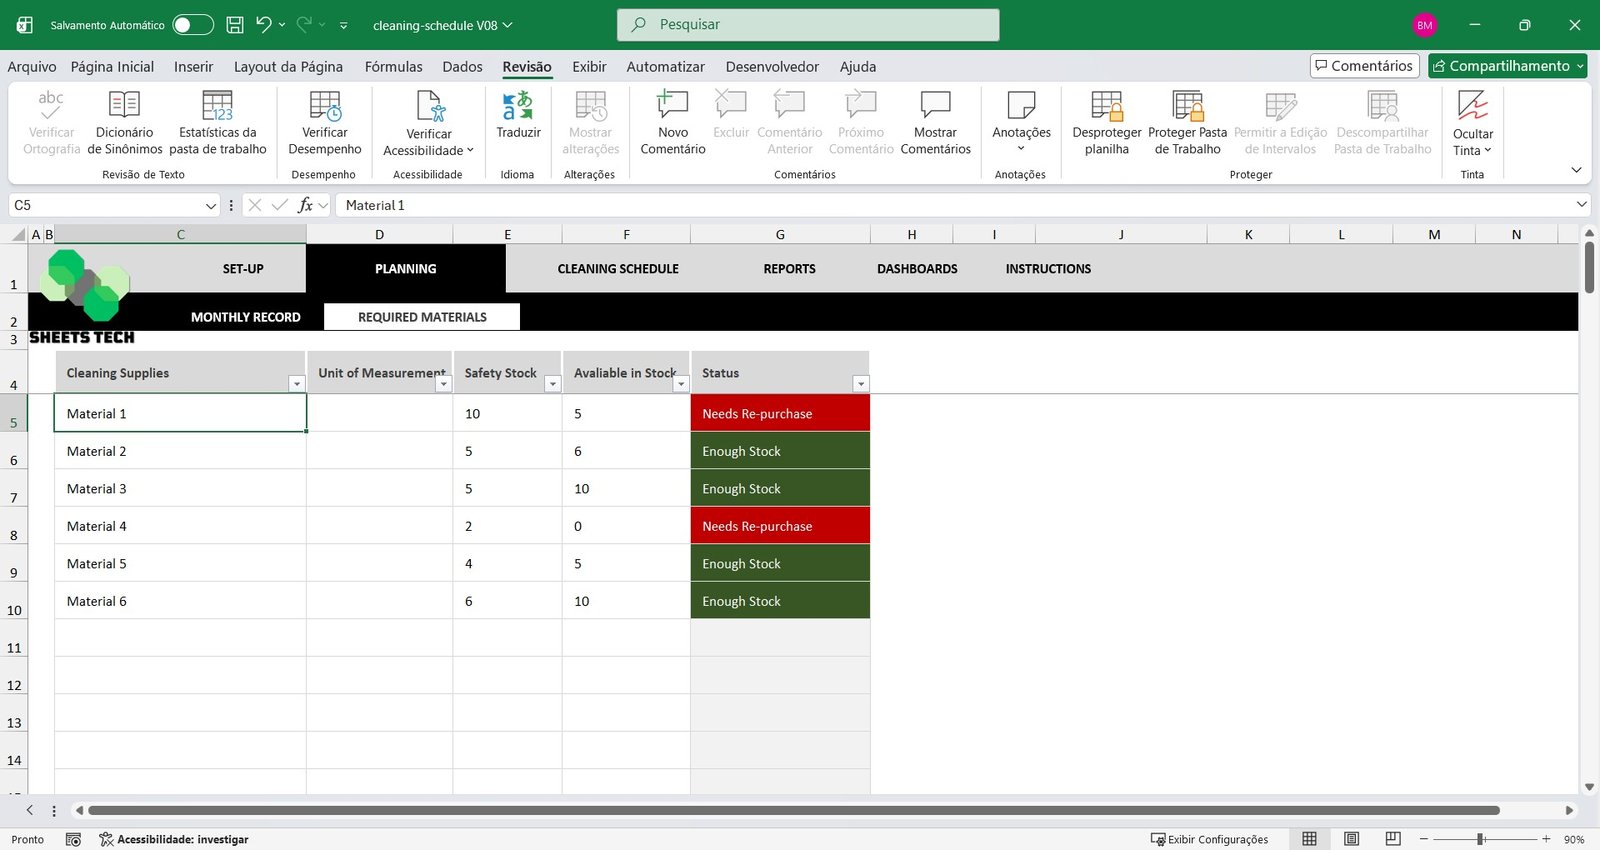Click the Pesquisar search box

pos(808,25)
